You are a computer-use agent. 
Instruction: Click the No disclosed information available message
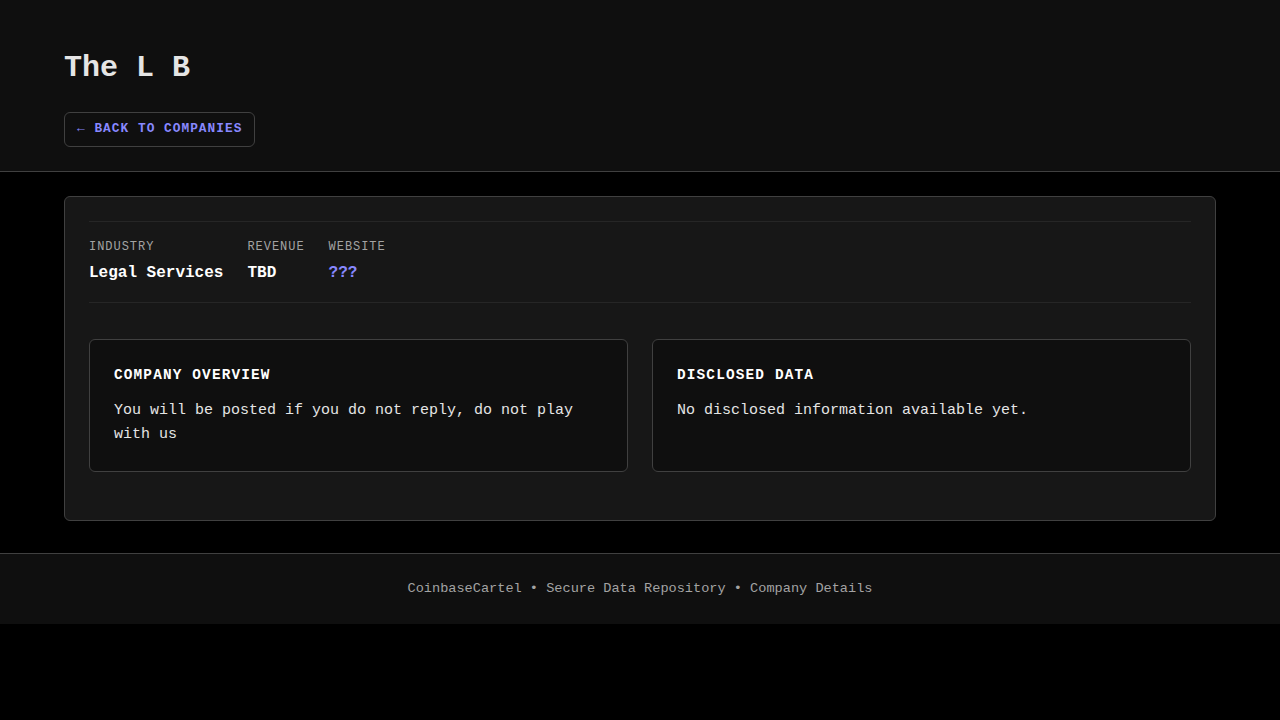point(852,410)
